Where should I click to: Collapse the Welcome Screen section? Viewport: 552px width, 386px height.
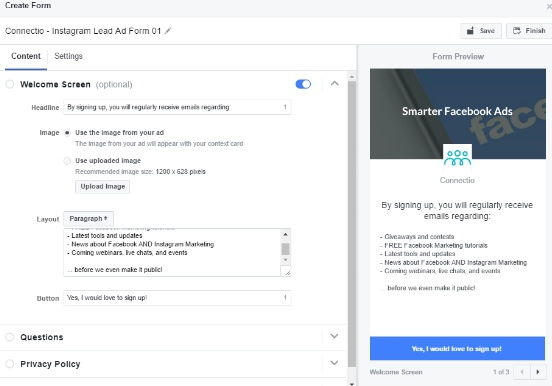click(x=334, y=84)
